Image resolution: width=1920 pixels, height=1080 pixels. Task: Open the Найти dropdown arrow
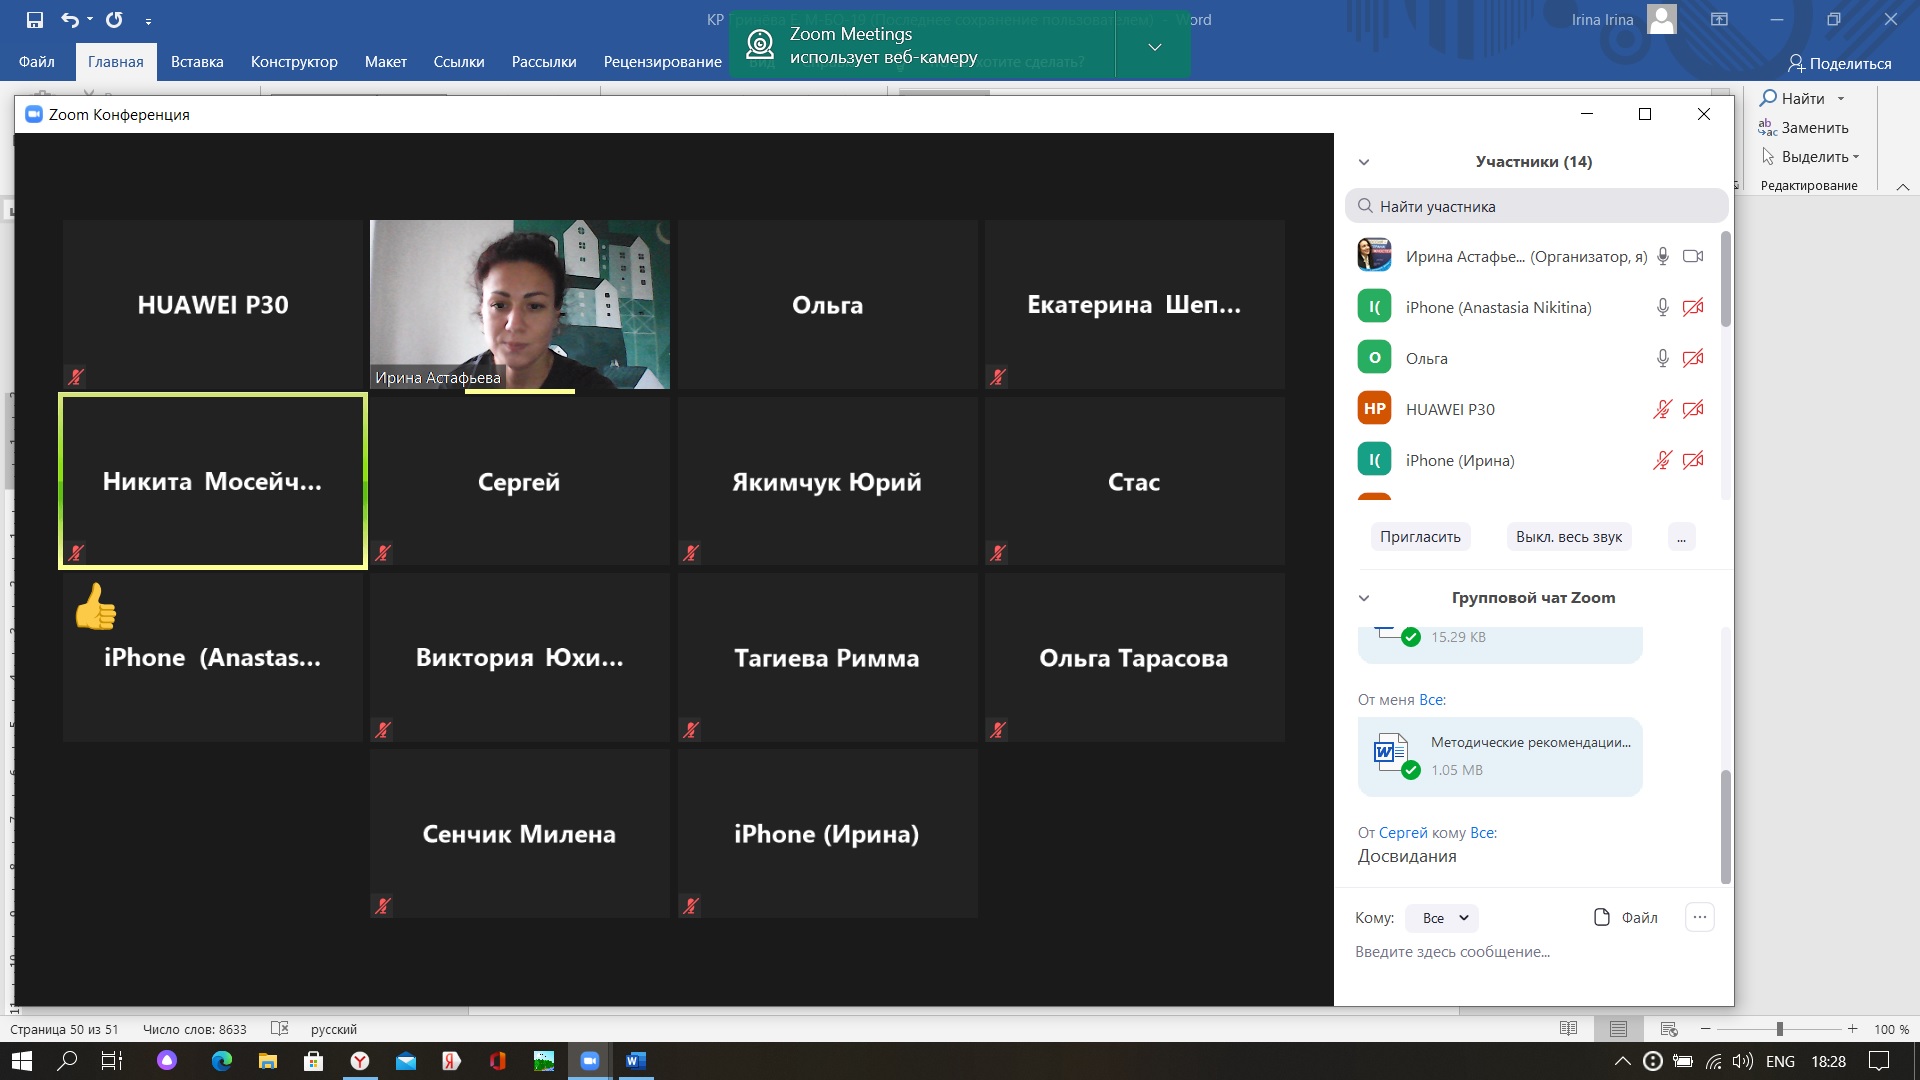[1841, 99]
